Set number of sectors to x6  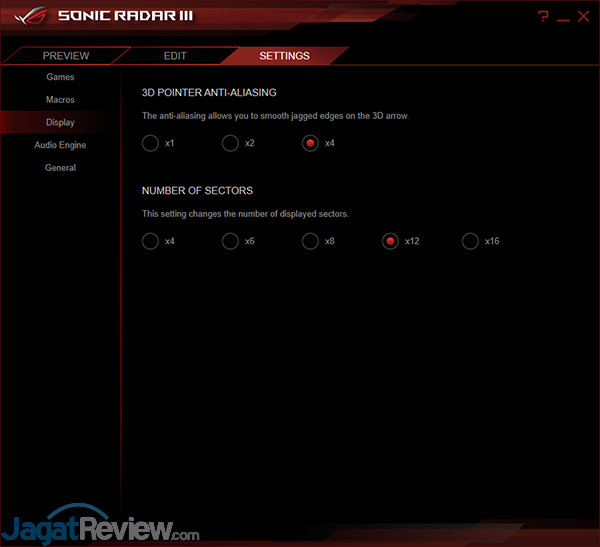[x=230, y=241]
